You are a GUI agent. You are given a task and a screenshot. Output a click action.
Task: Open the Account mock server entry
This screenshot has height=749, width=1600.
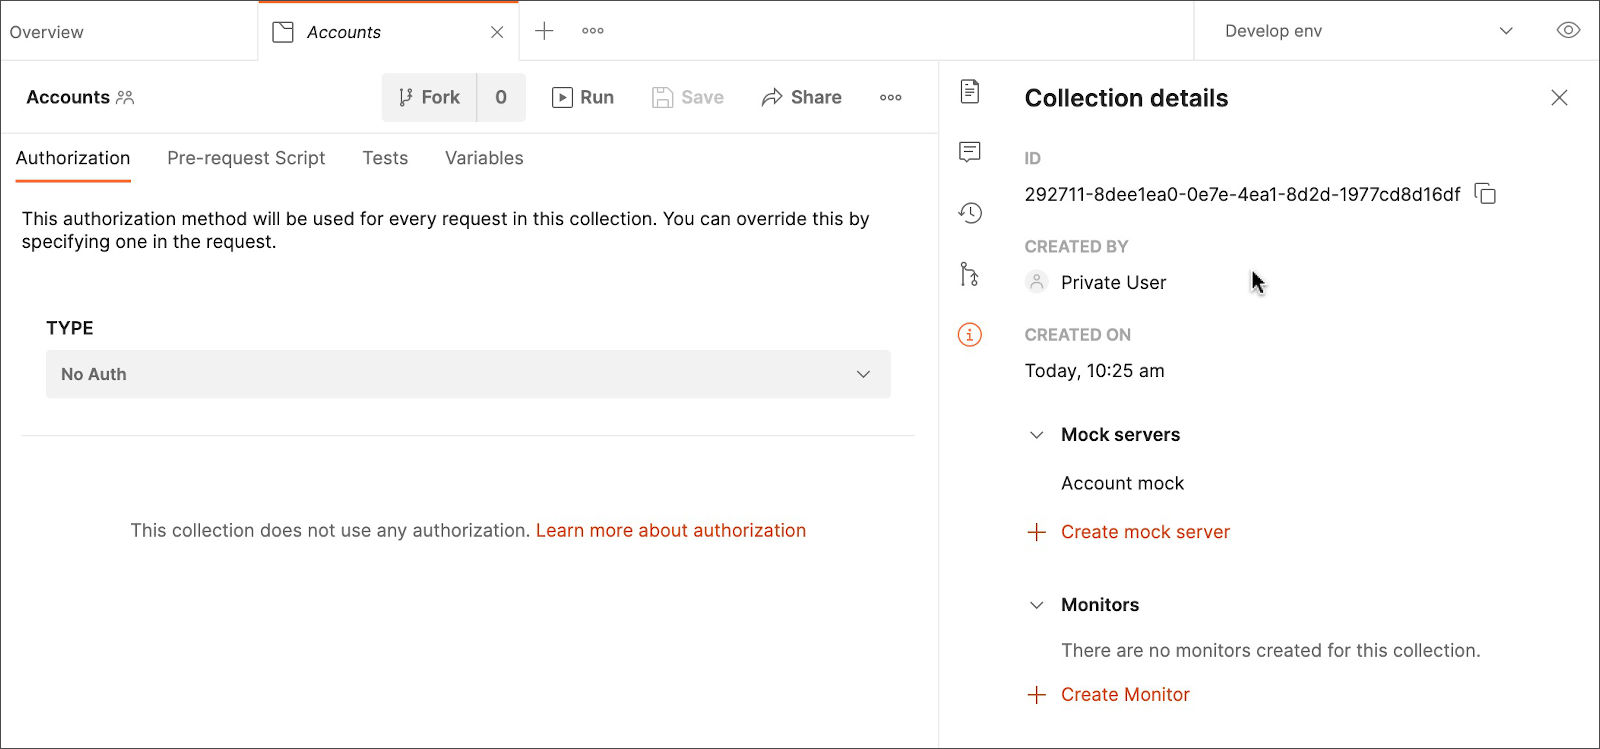1122,484
